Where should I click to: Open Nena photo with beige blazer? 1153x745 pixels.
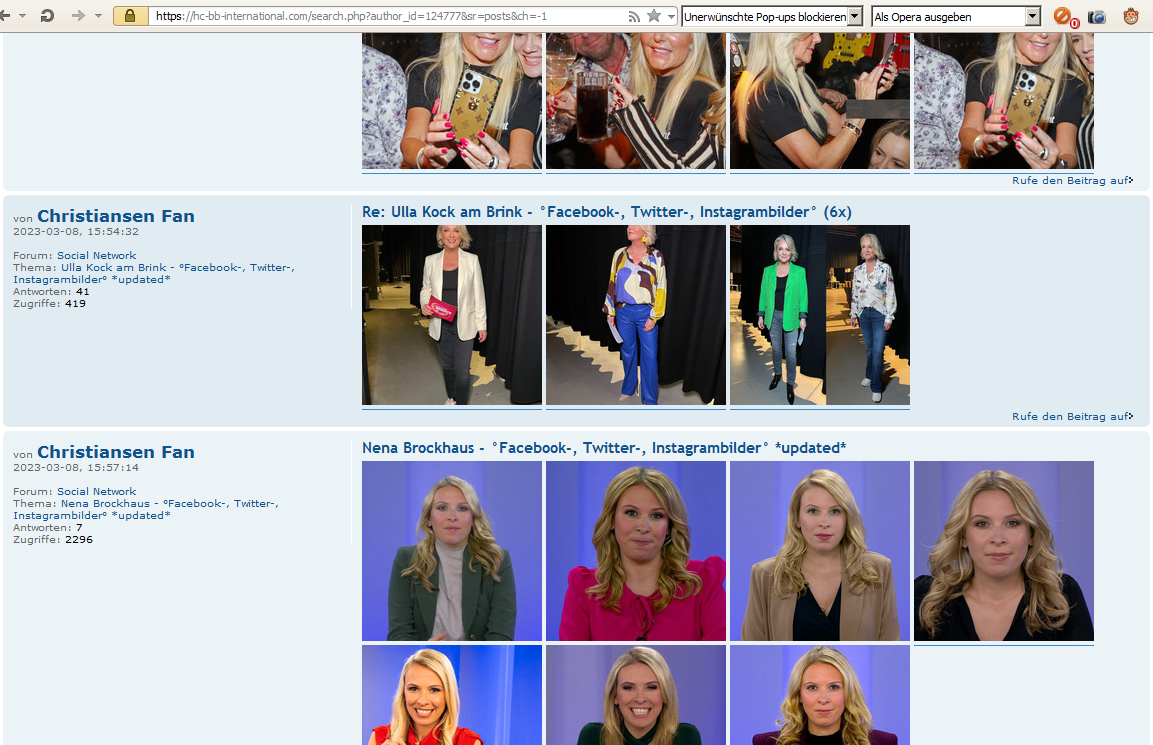point(820,551)
